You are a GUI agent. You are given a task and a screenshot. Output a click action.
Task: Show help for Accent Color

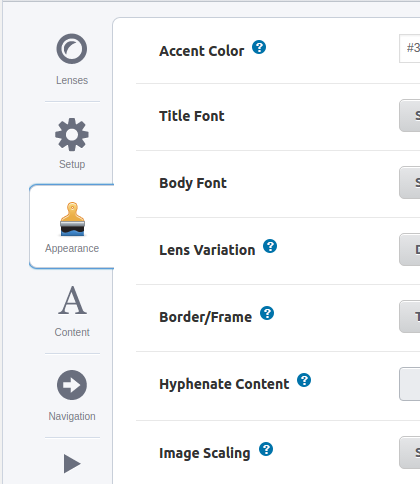[259, 47]
